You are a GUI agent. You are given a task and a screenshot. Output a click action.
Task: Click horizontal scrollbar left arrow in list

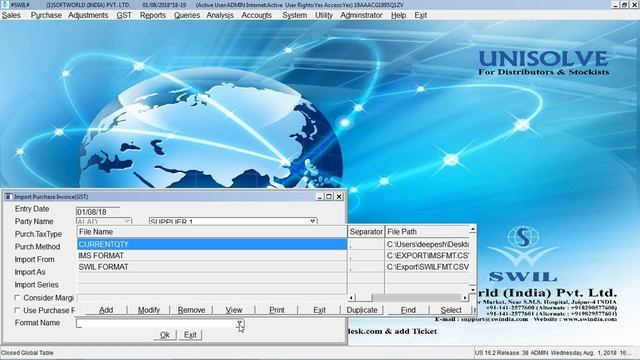coord(352,298)
